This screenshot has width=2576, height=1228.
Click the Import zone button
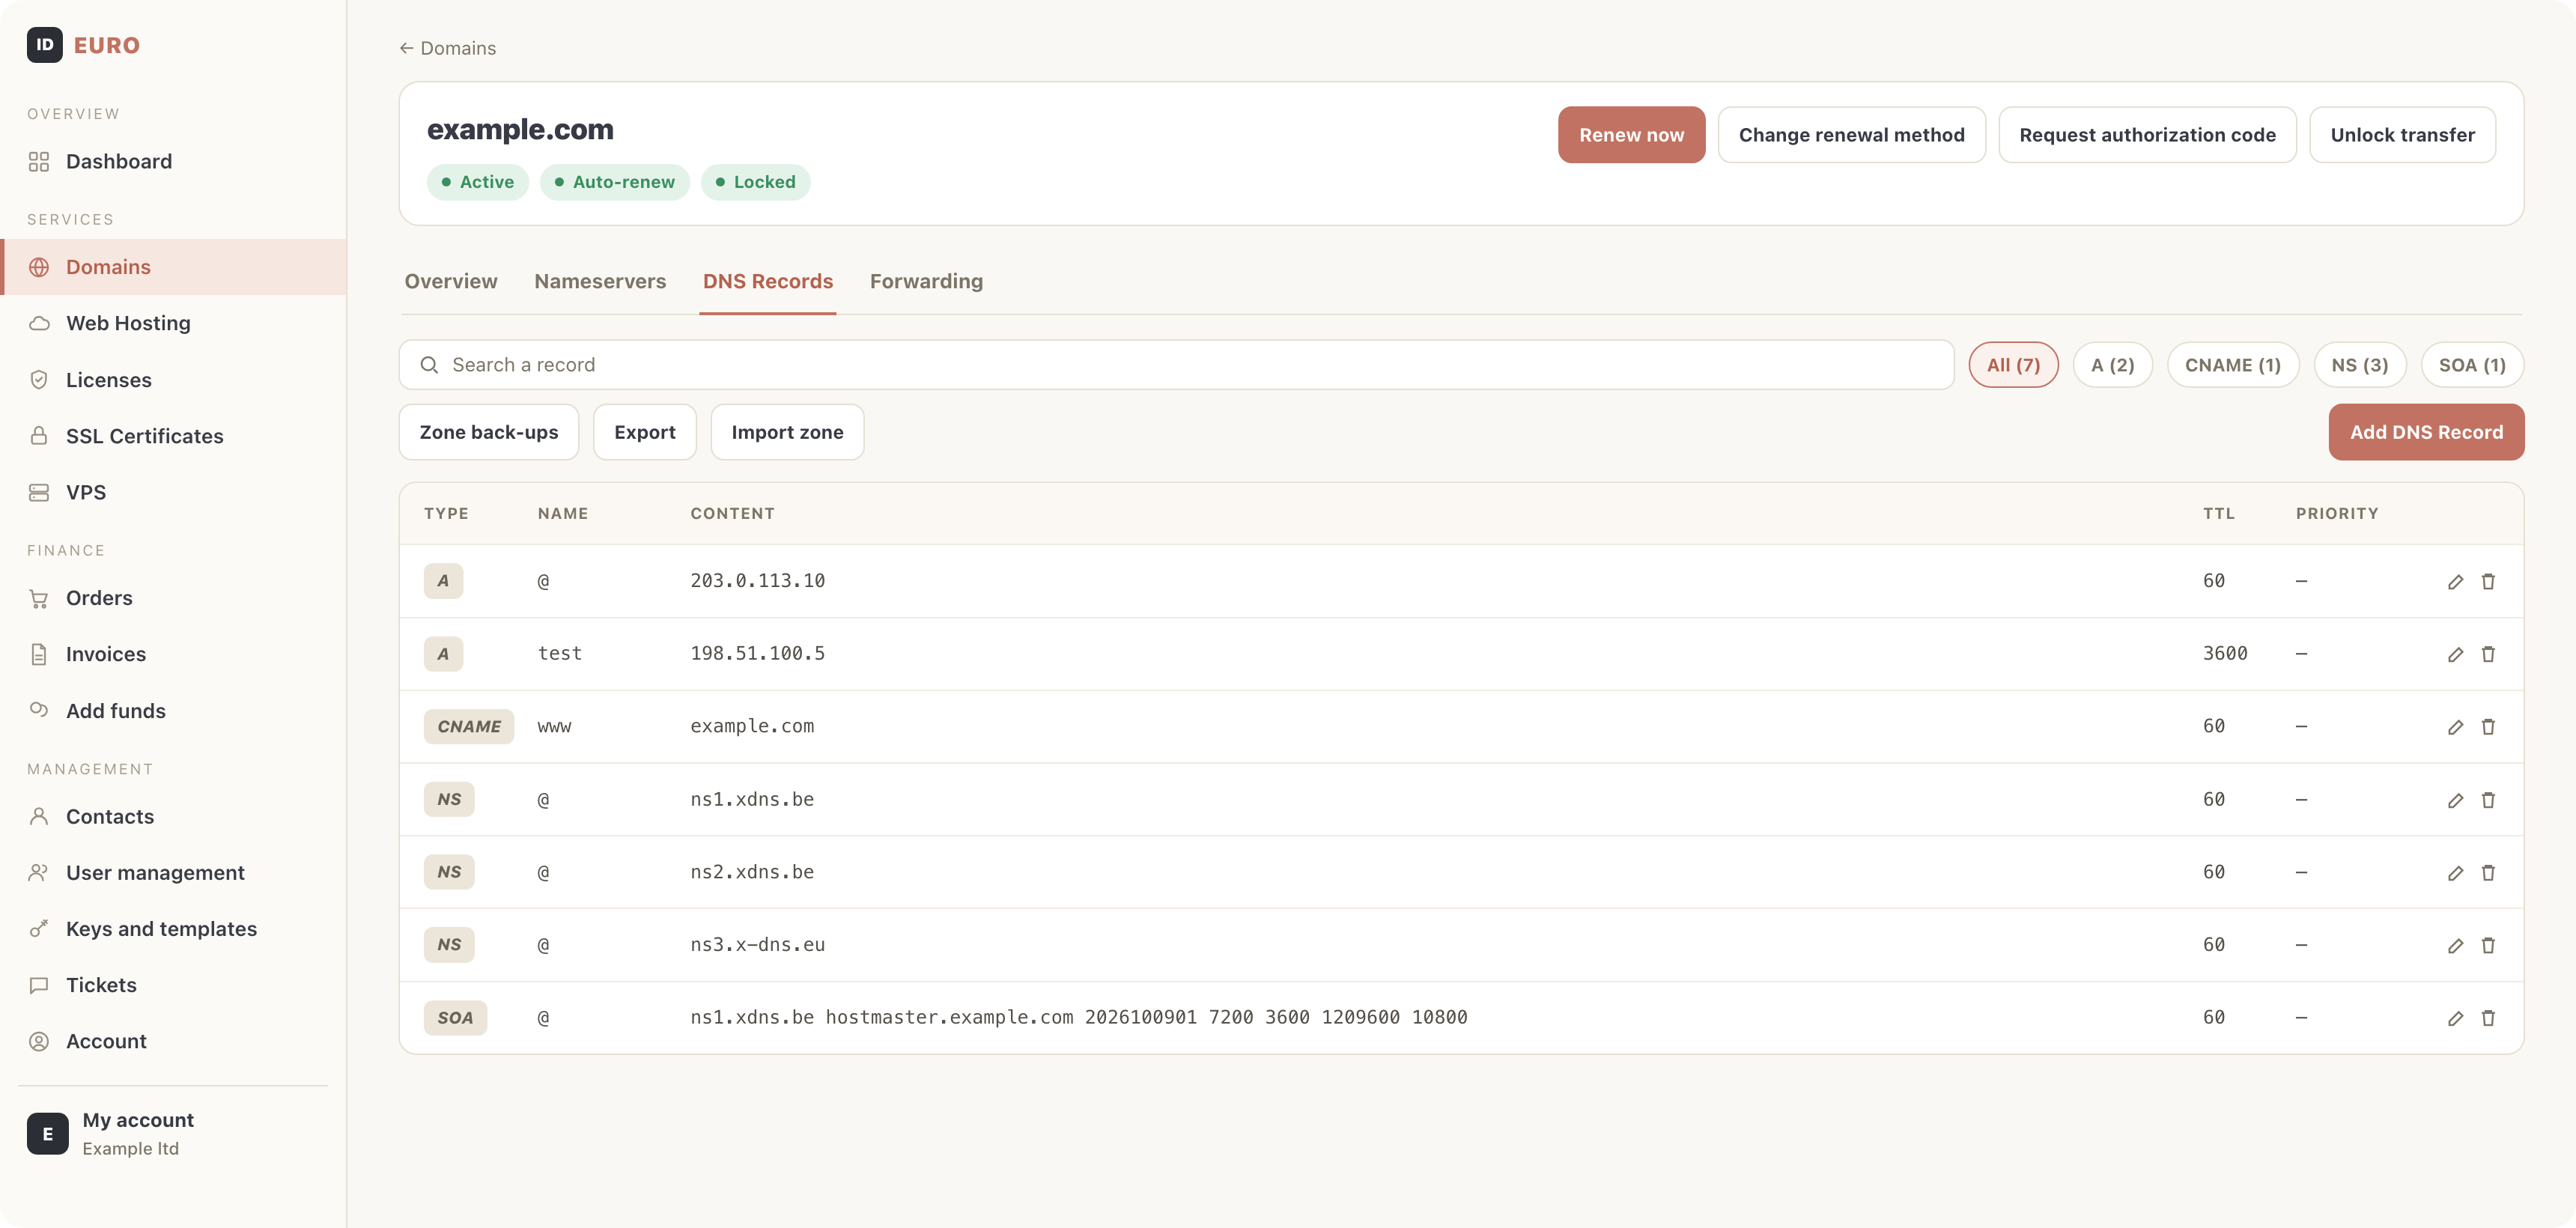pos(787,432)
